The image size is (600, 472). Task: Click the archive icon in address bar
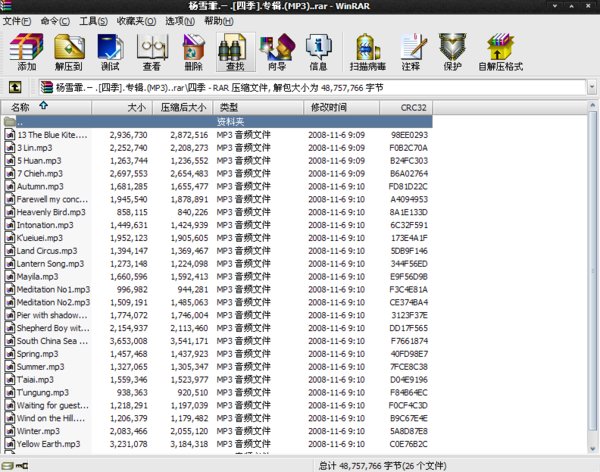tap(47, 87)
